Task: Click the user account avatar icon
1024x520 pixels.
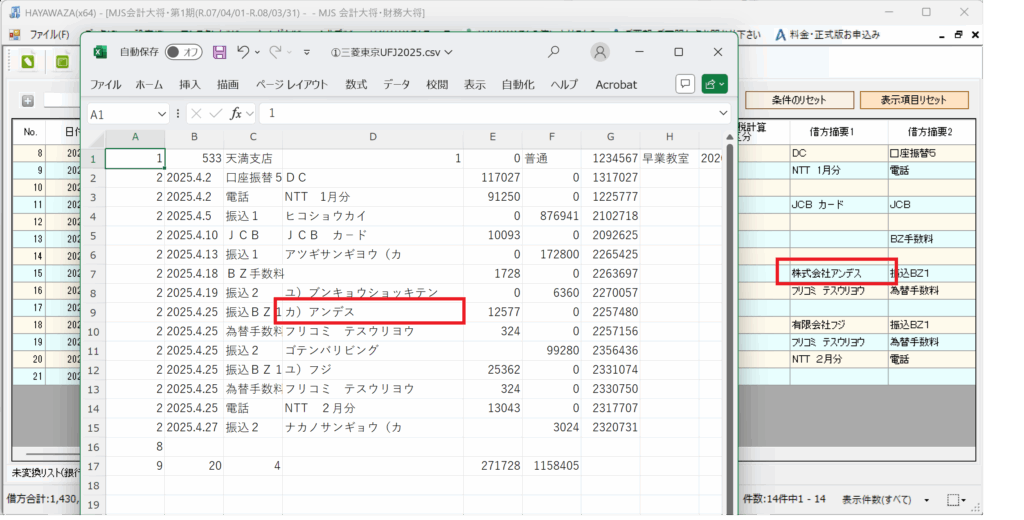Action: tap(600, 52)
